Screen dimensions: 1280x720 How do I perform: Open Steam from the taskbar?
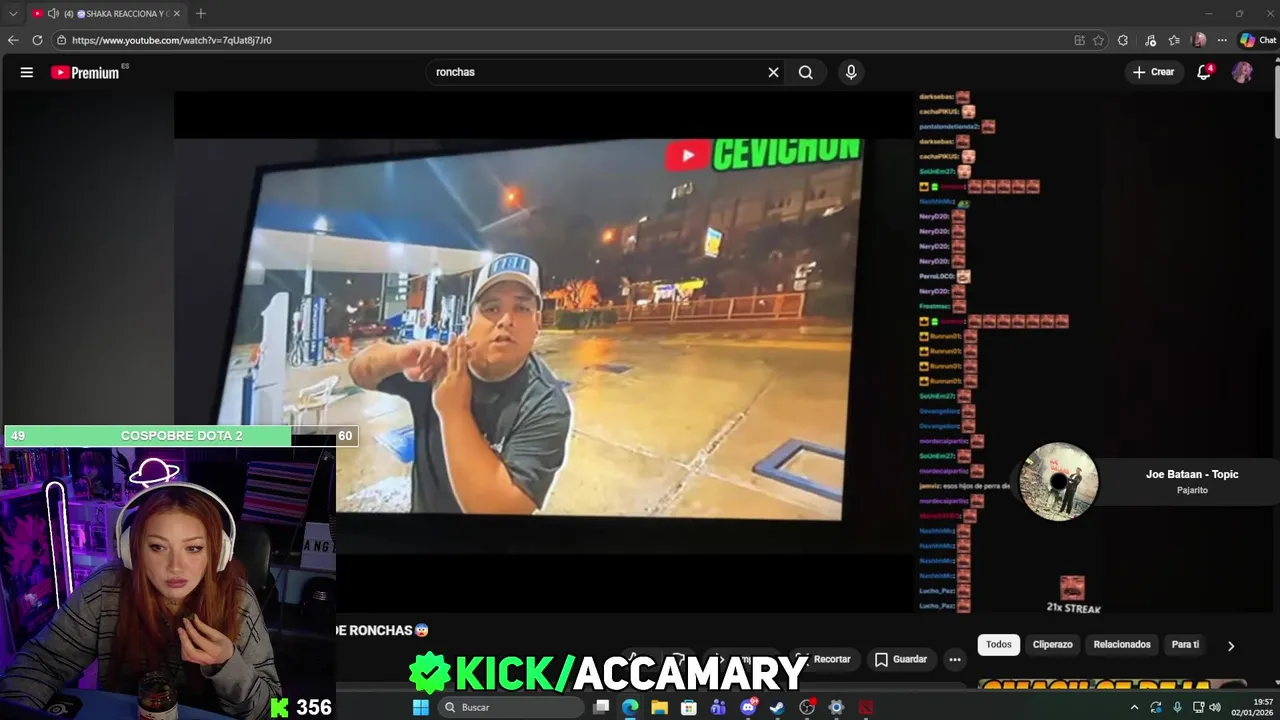777,707
